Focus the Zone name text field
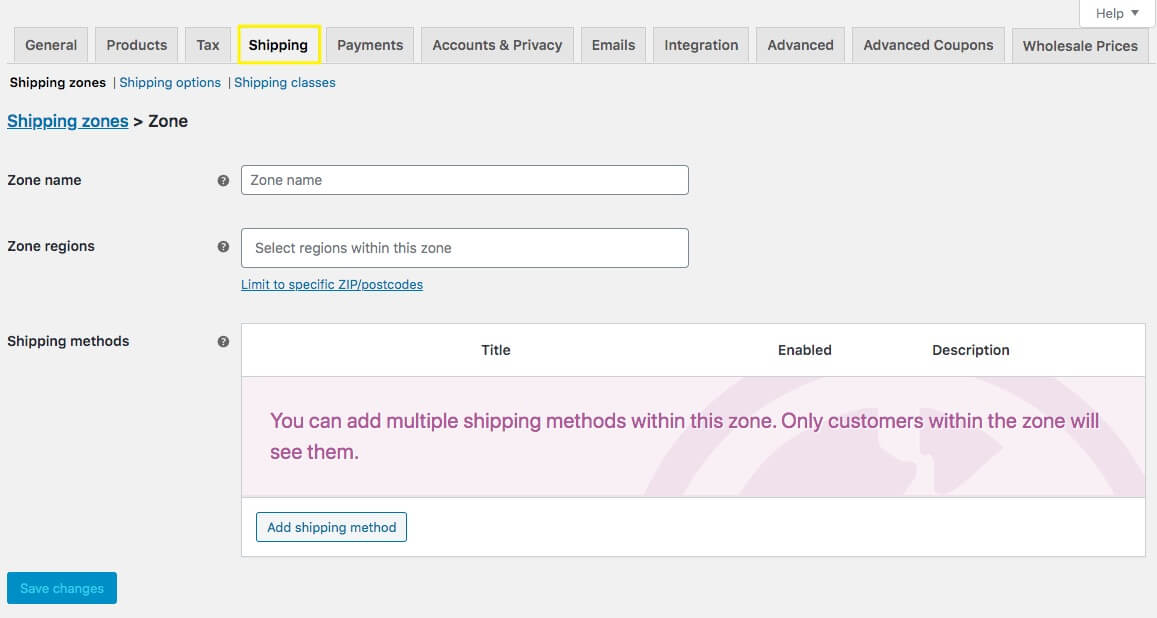Screen dimensions: 1157x618 coord(464,180)
